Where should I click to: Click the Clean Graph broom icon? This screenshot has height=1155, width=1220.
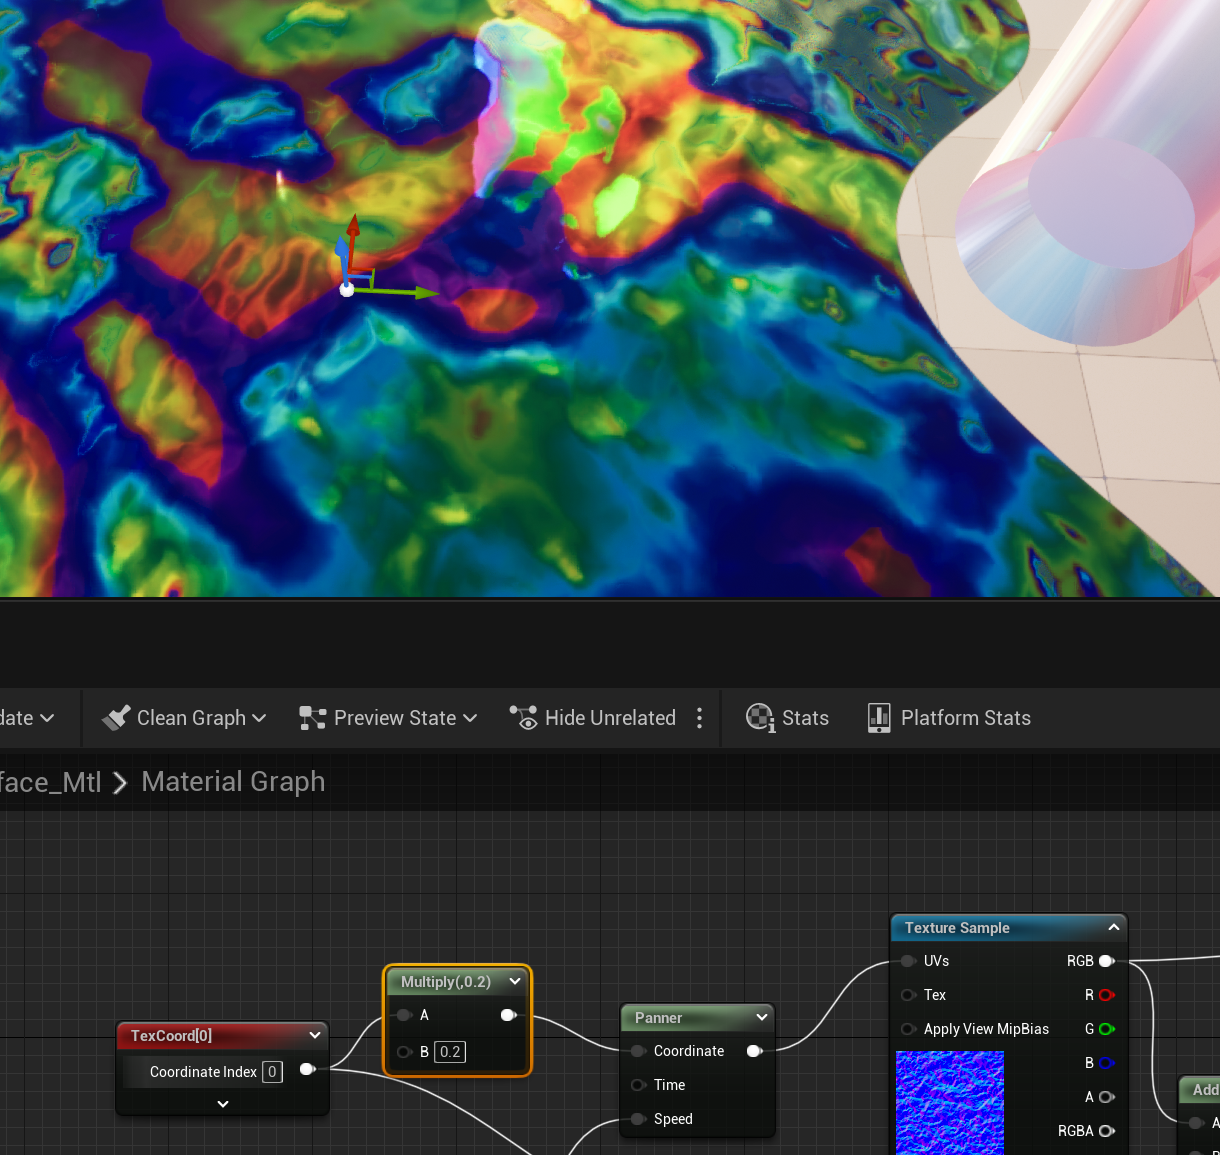116,718
